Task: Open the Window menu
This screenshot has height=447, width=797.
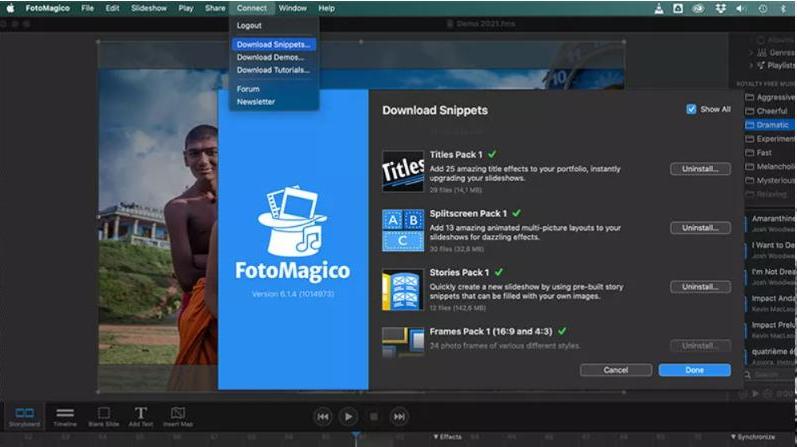Action: pos(292,8)
